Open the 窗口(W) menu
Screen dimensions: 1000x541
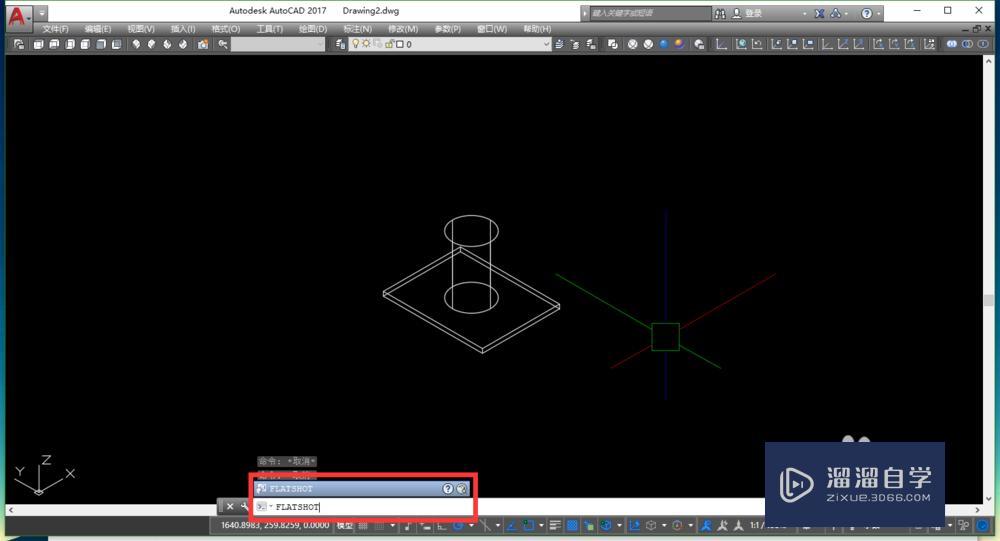pos(492,29)
